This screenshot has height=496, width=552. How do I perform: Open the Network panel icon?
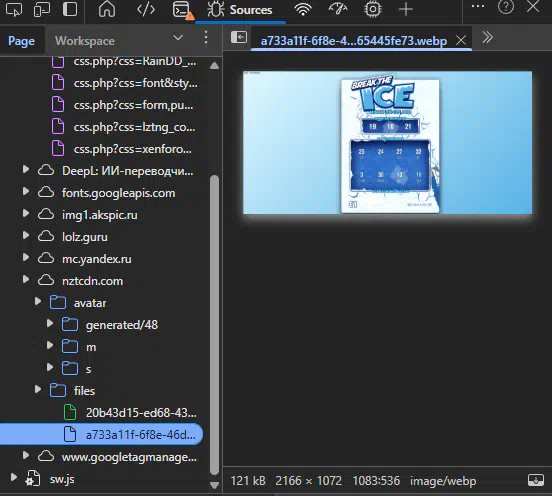(303, 10)
